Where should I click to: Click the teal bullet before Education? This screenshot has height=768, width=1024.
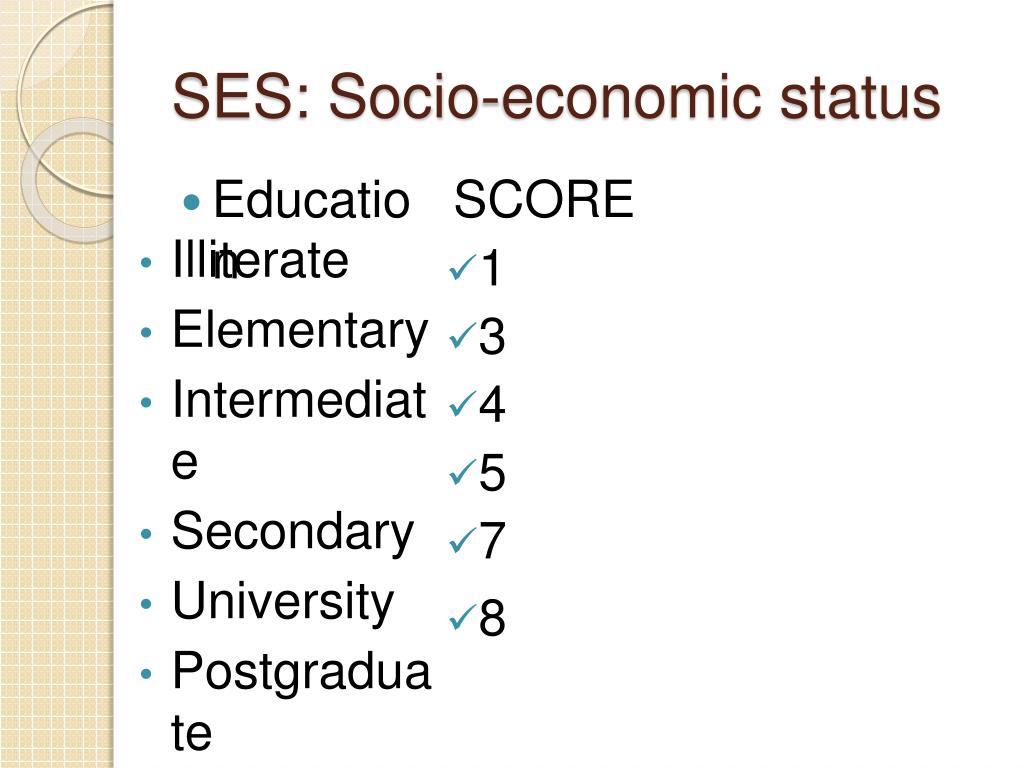tap(191, 202)
